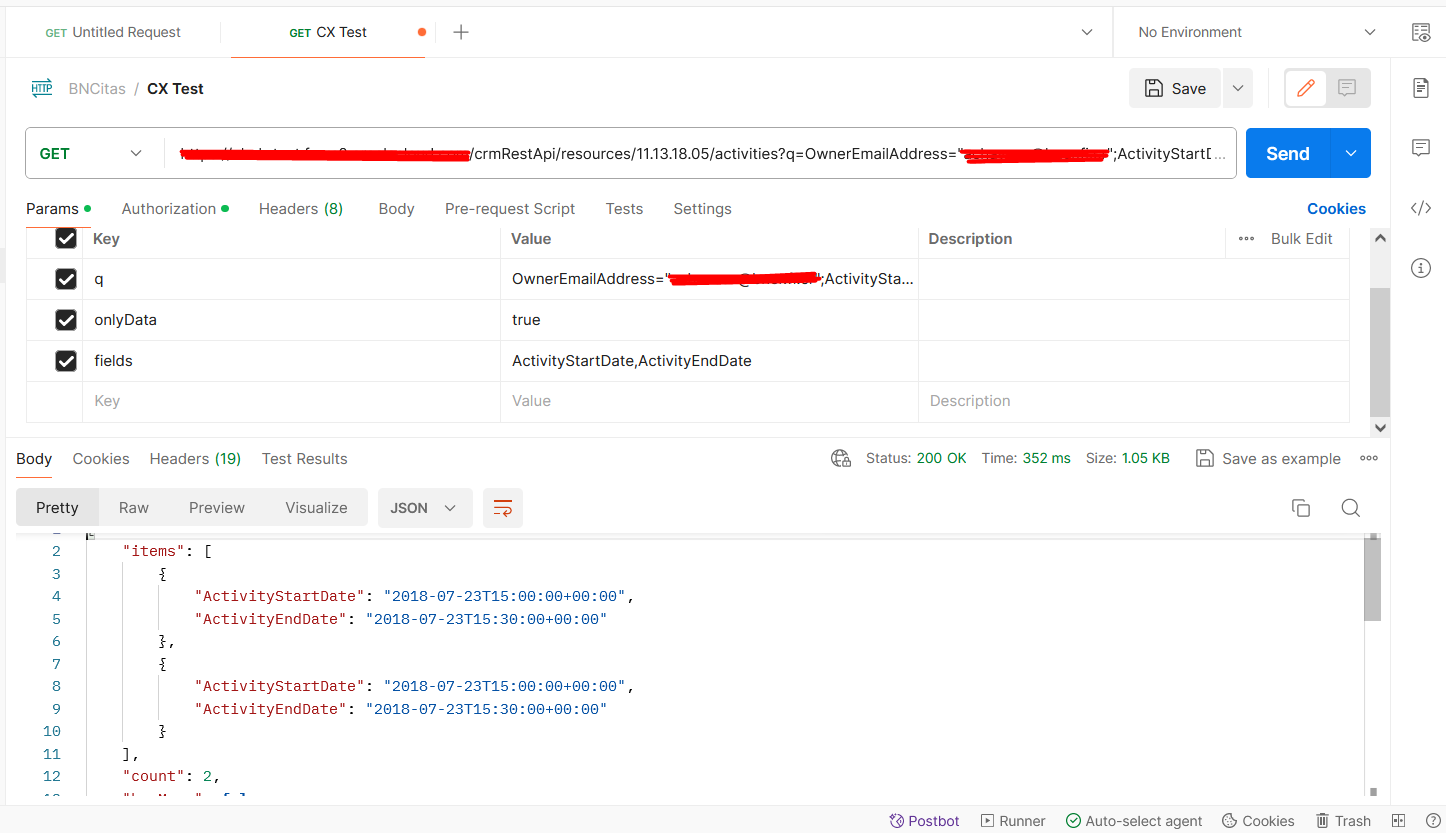Search the response with the magnifier icon
Image resolution: width=1446 pixels, height=833 pixels.
pos(1350,508)
